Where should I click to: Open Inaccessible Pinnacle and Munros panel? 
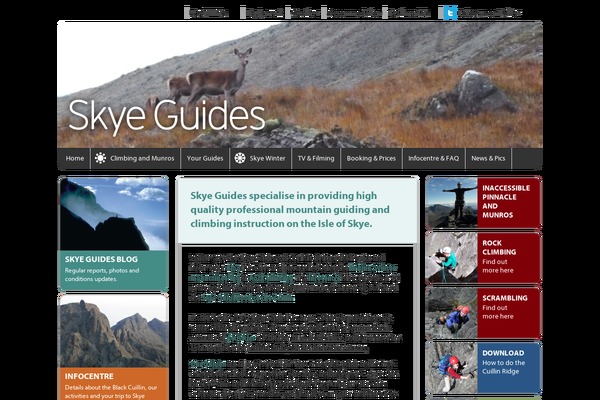(484, 202)
